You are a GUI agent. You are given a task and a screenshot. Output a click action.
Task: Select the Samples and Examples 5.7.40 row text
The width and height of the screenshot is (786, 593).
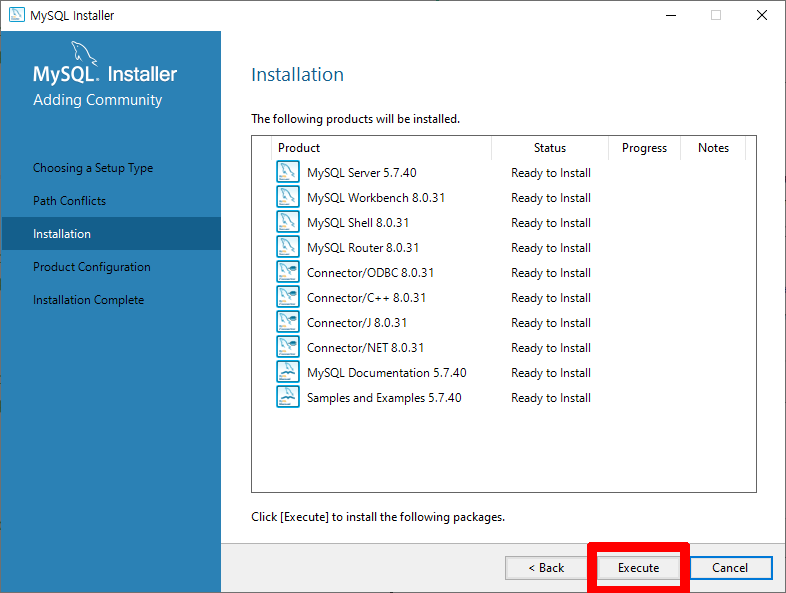pos(384,399)
